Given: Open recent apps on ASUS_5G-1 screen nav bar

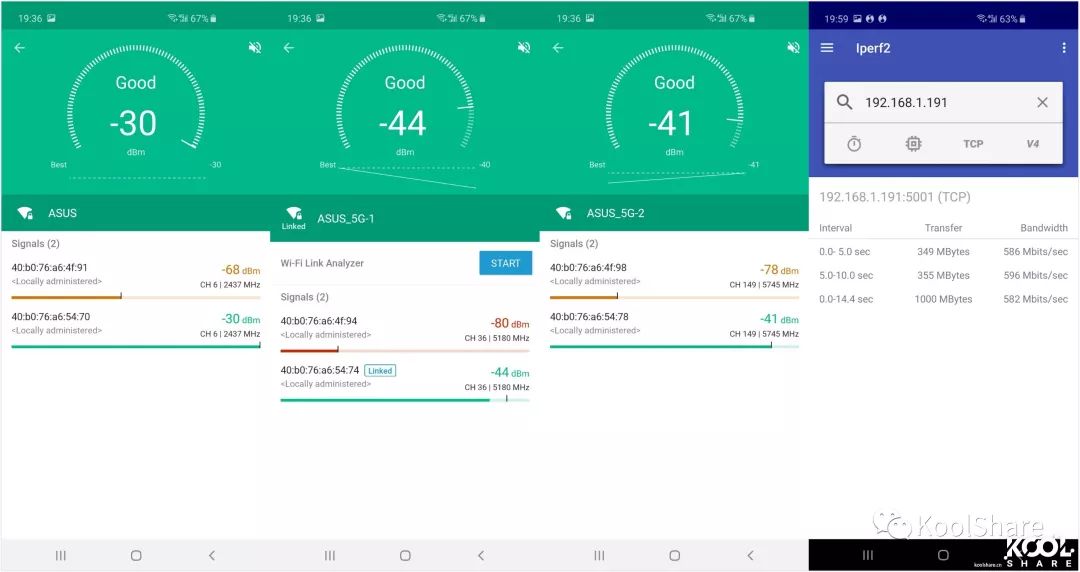Looking at the screenshot, I should [330, 555].
